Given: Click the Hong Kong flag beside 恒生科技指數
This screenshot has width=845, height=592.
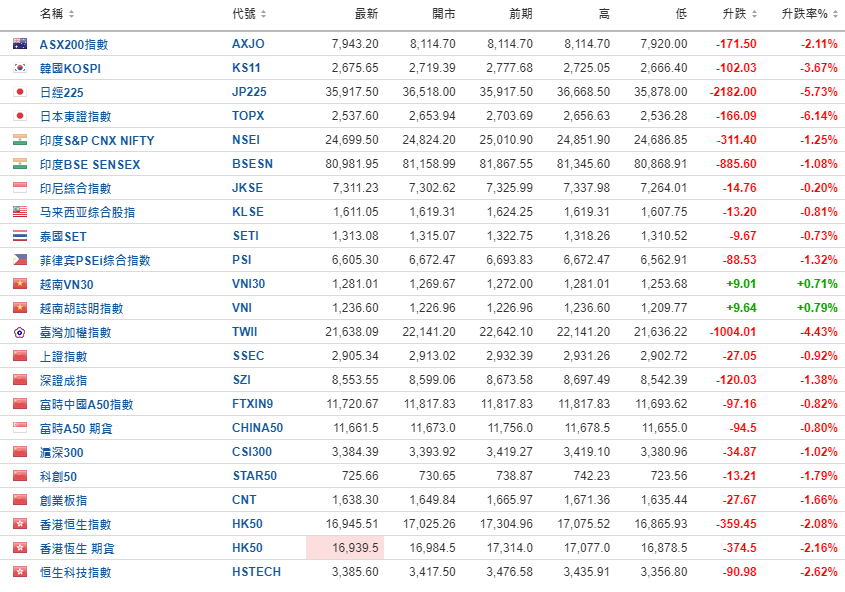Looking at the screenshot, I should pyautogui.click(x=19, y=572).
